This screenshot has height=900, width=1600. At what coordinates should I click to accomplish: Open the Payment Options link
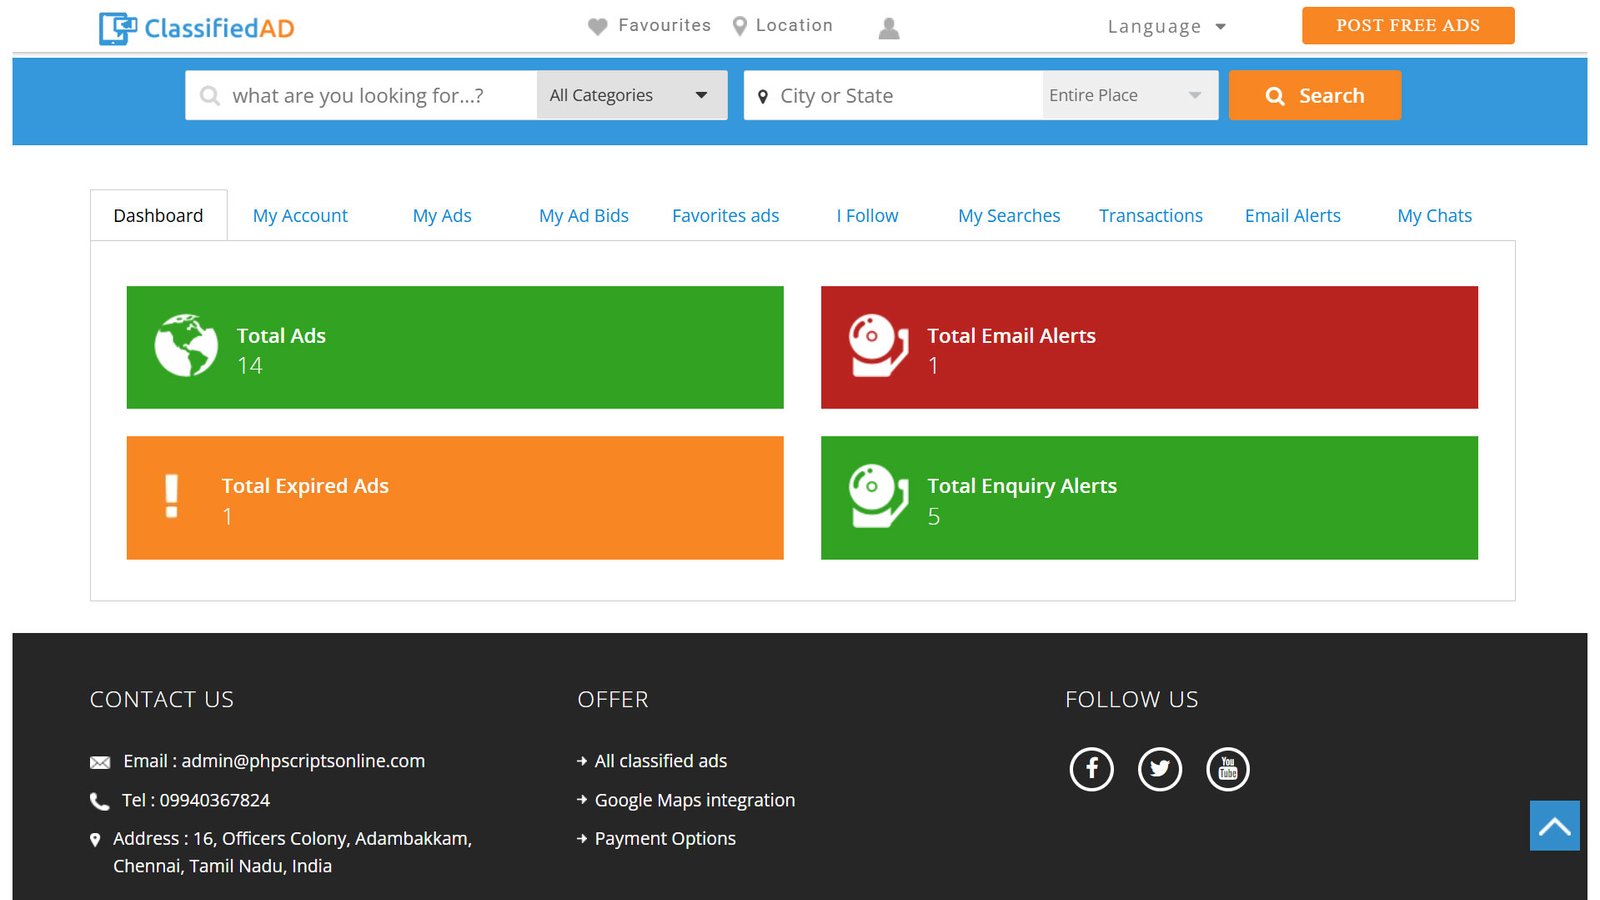665,839
